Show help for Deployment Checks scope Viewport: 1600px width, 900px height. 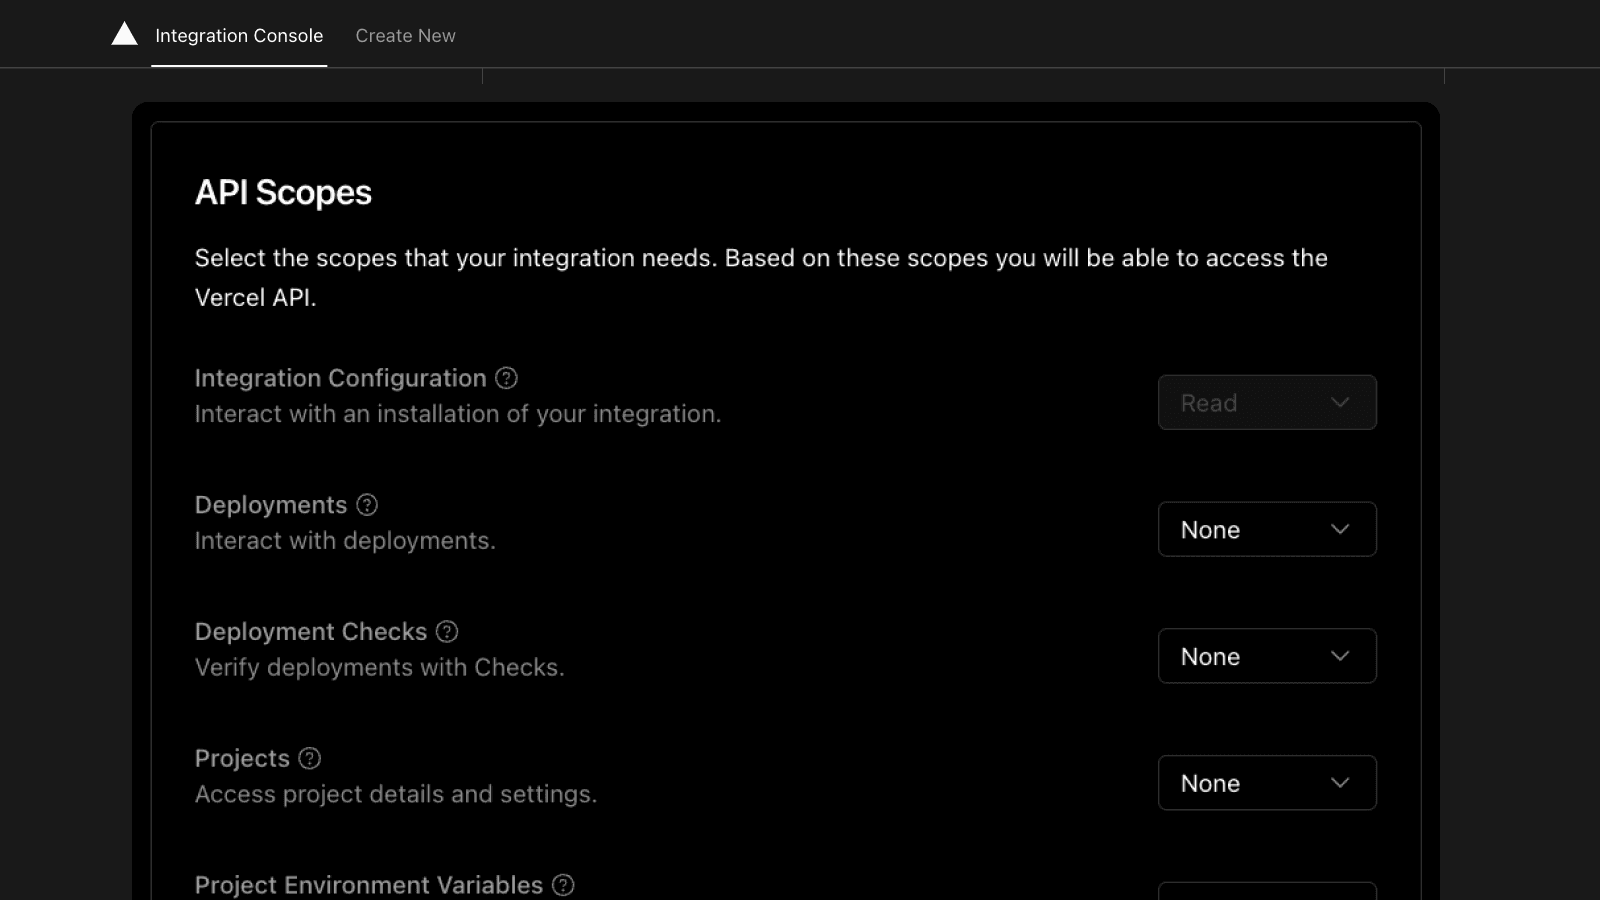(x=447, y=632)
